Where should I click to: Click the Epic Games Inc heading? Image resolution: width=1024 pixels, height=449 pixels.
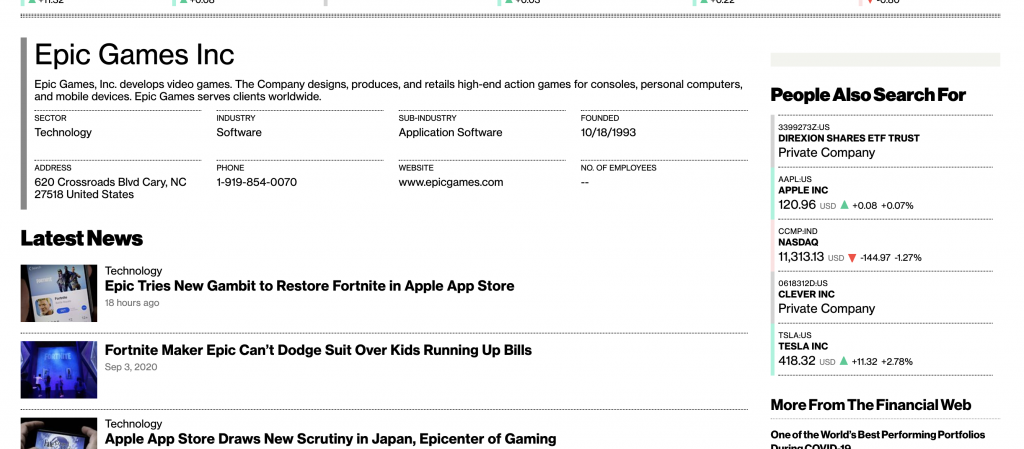tap(134, 54)
